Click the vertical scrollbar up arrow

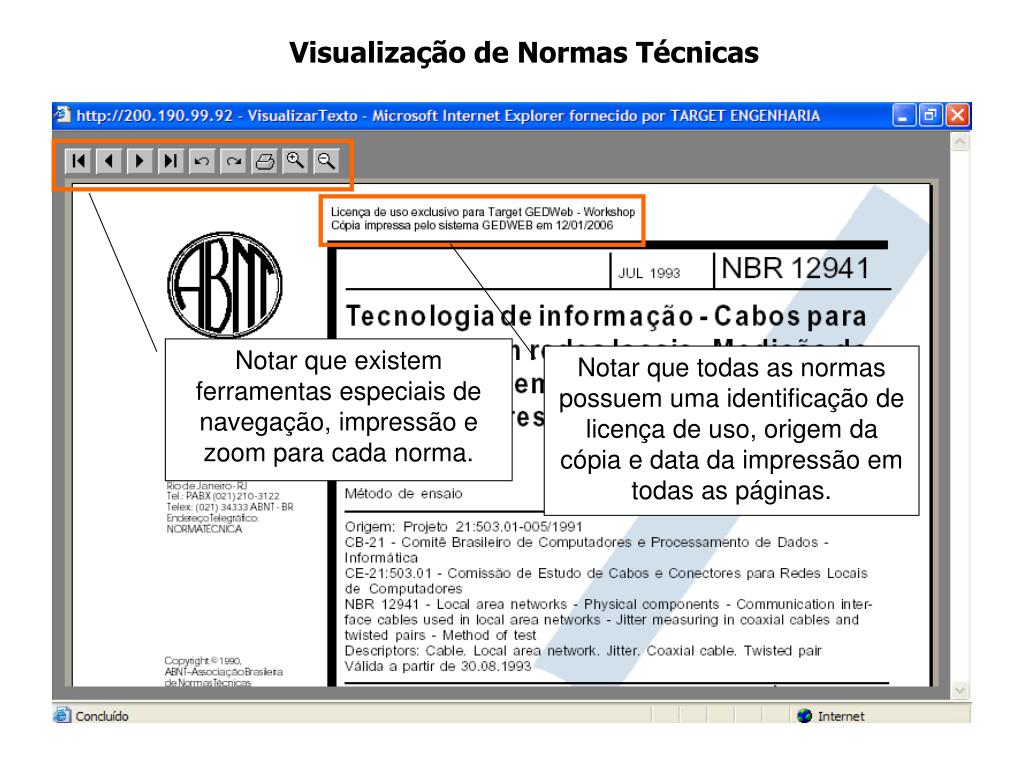pyautogui.click(x=960, y=141)
